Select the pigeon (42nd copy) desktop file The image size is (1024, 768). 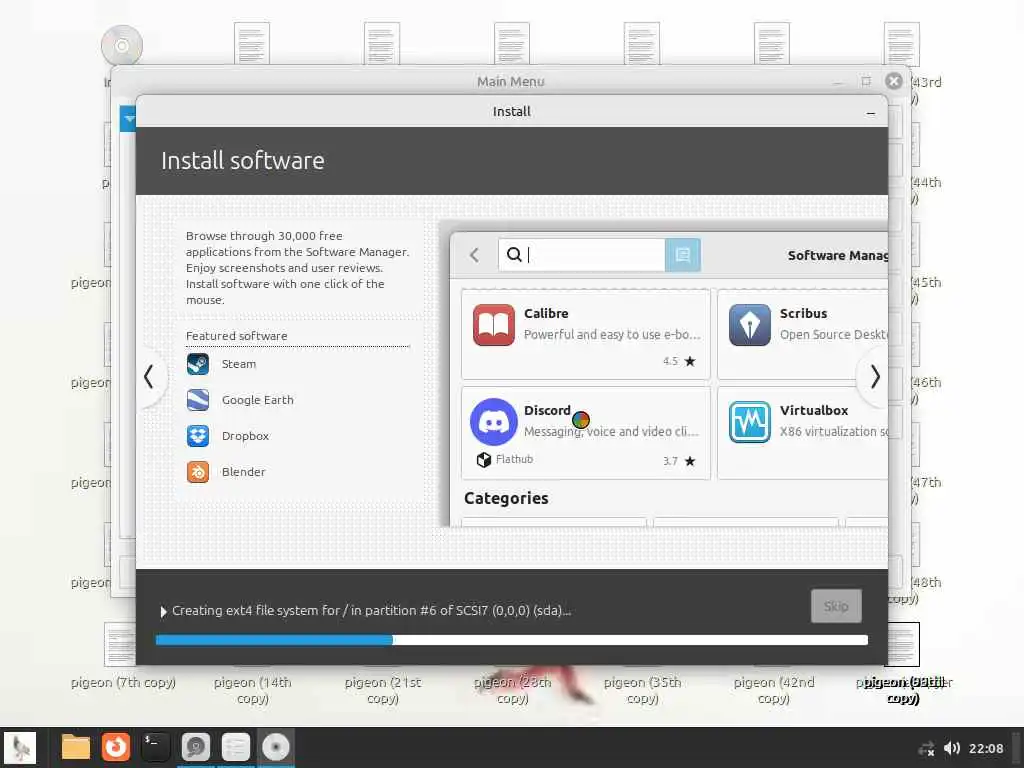(773, 690)
